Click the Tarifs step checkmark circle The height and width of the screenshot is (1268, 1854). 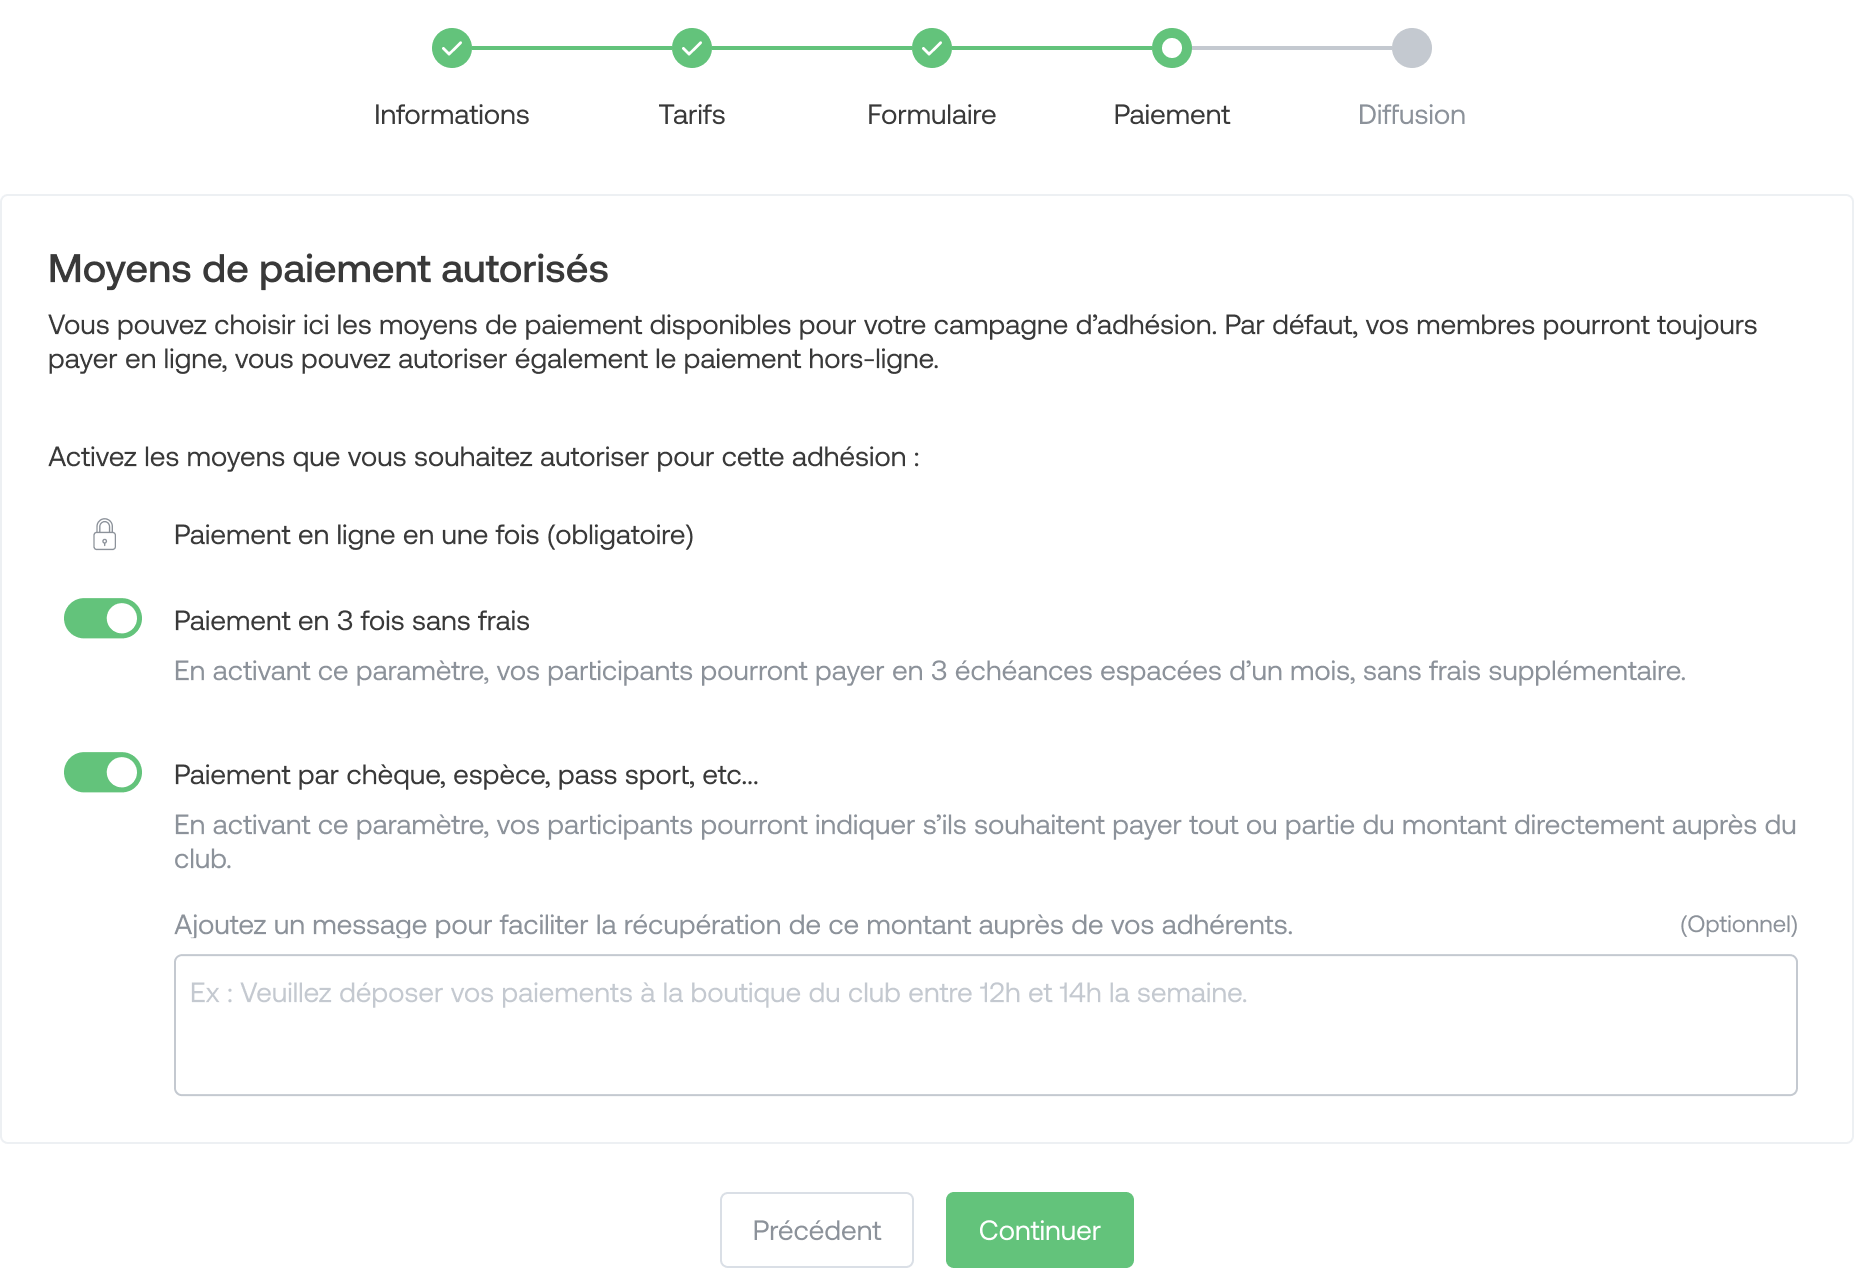pyautogui.click(x=692, y=48)
